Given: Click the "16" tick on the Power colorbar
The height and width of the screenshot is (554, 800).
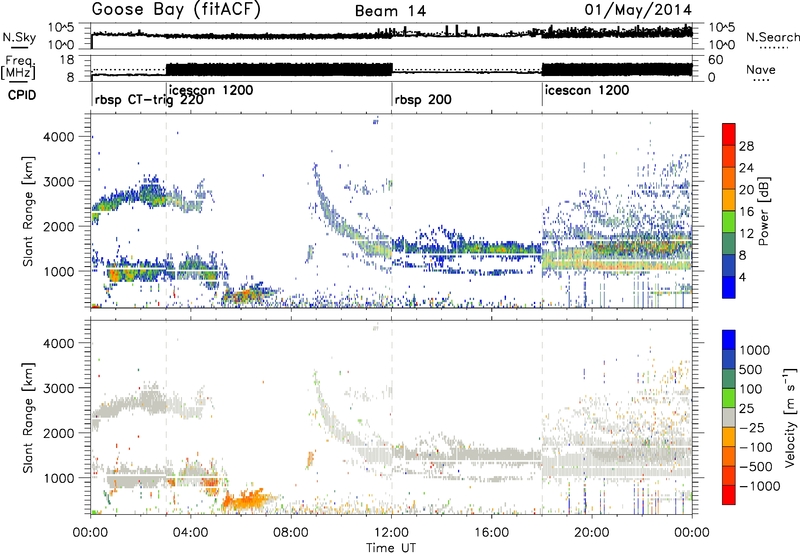Looking at the screenshot, I should (x=746, y=212).
